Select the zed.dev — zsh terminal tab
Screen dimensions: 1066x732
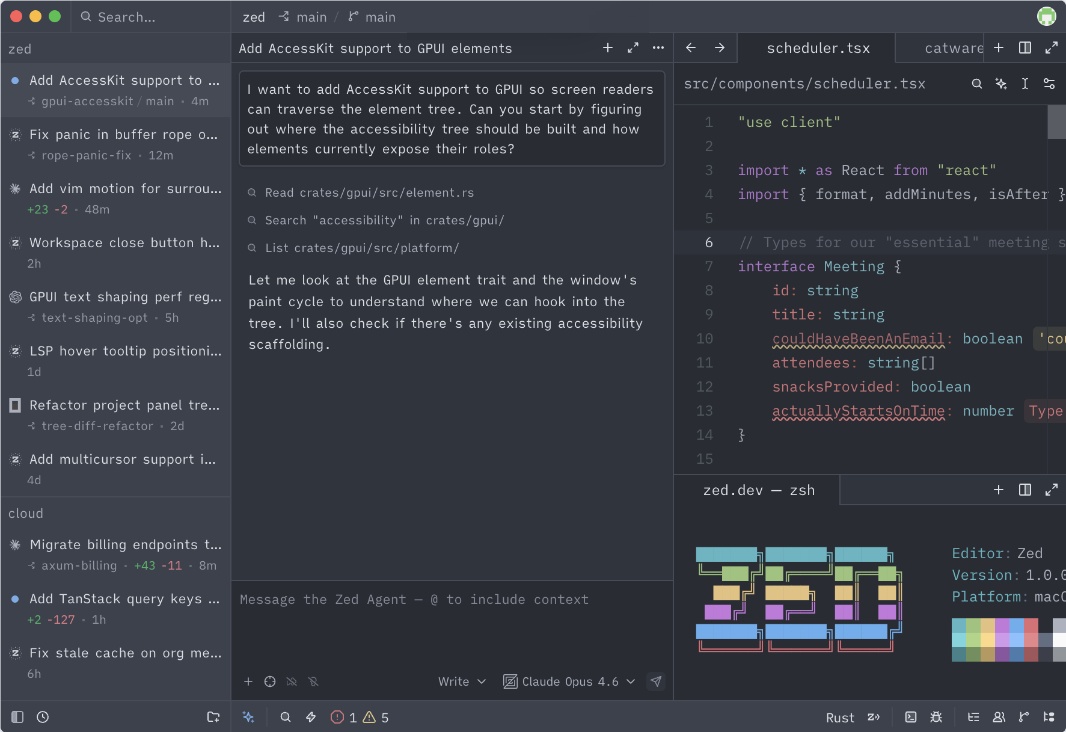pos(758,490)
